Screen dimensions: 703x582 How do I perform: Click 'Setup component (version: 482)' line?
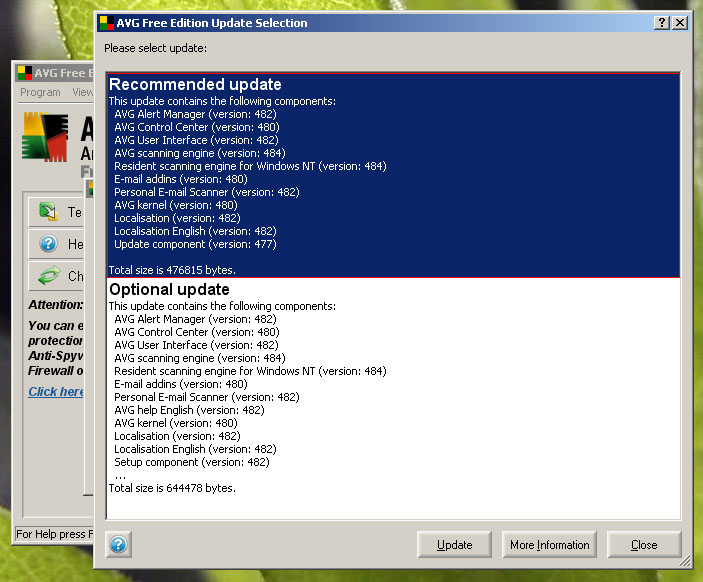click(x=191, y=462)
